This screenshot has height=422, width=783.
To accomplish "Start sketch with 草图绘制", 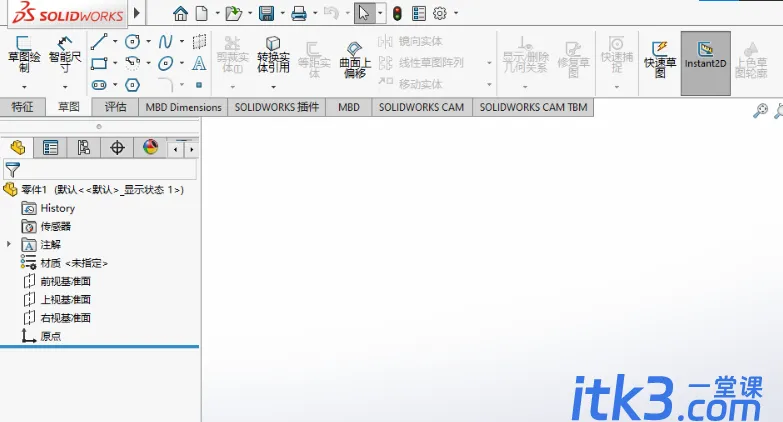I will [24, 55].
